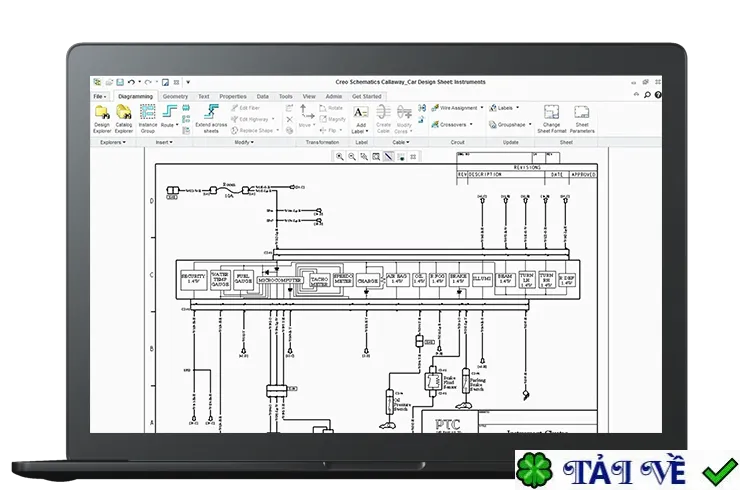
Task: Switch to the Geometry tab
Action: [x=175, y=96]
